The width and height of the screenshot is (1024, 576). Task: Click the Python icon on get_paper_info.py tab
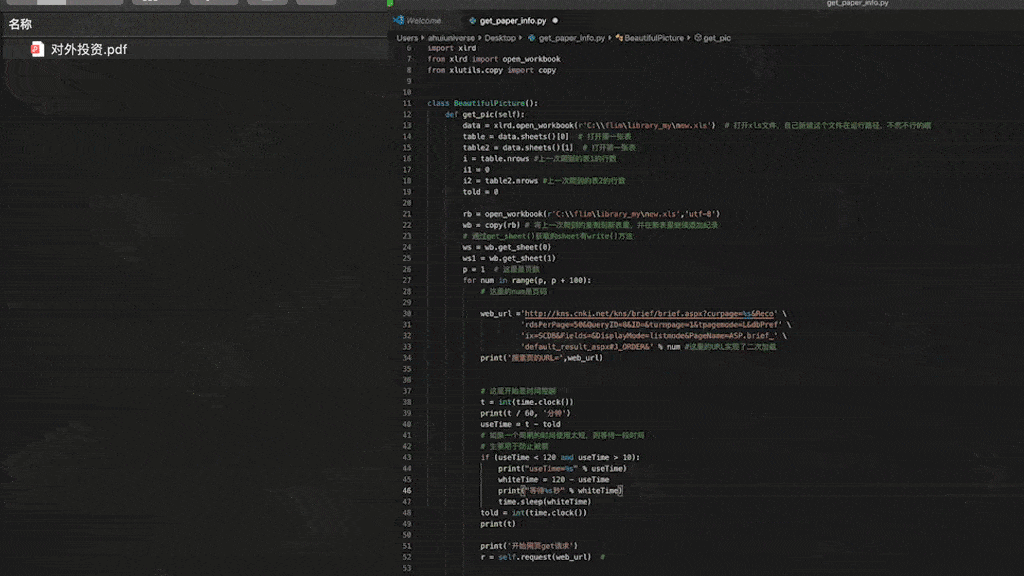(472, 21)
